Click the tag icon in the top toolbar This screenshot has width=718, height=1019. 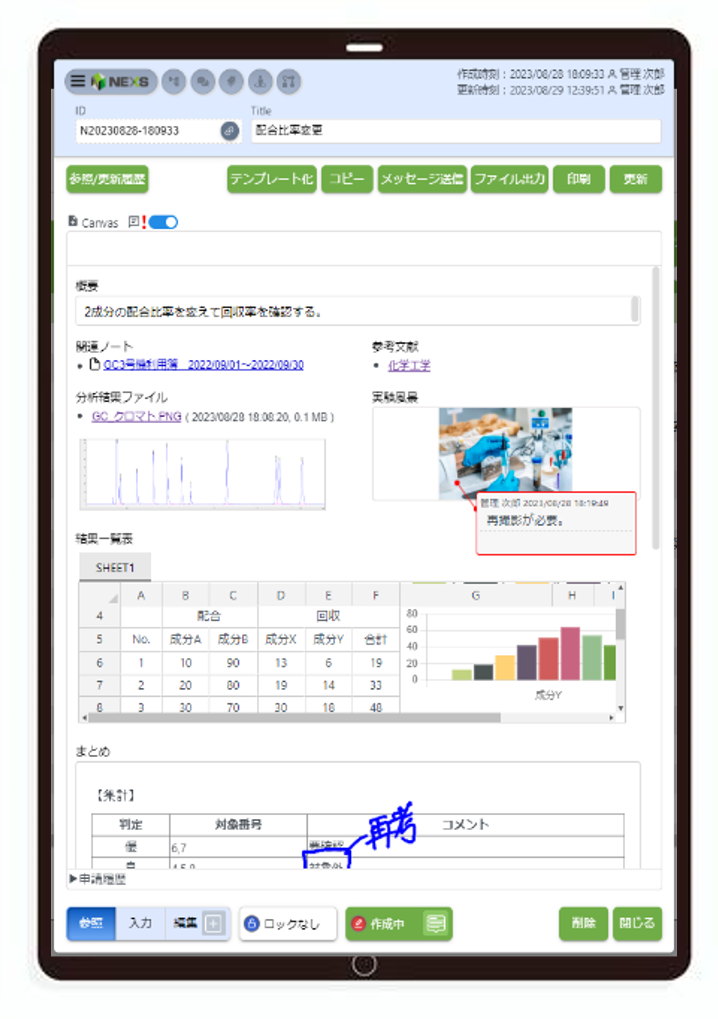coord(230,81)
